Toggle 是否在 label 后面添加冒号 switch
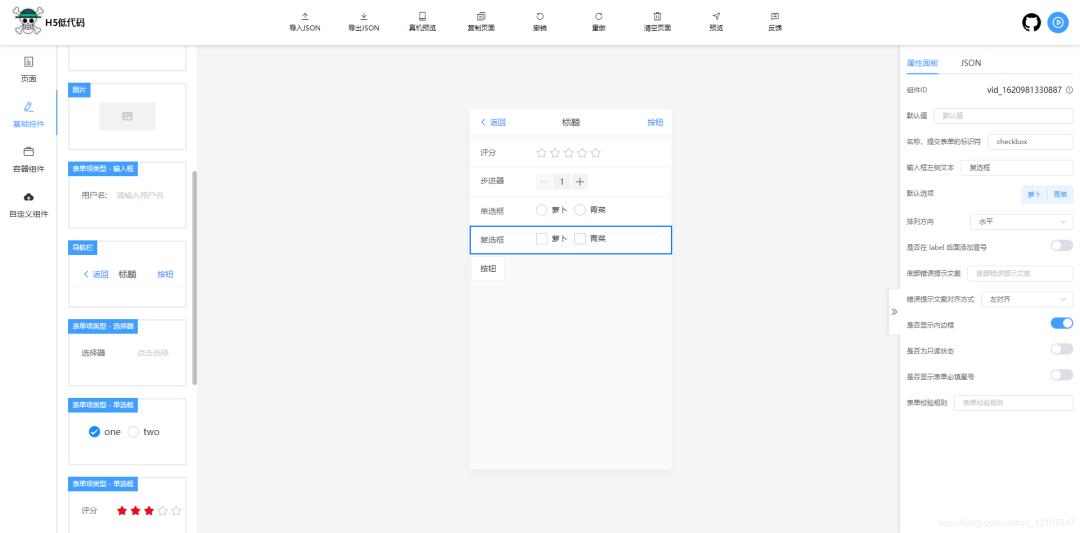 pyautogui.click(x=1061, y=245)
